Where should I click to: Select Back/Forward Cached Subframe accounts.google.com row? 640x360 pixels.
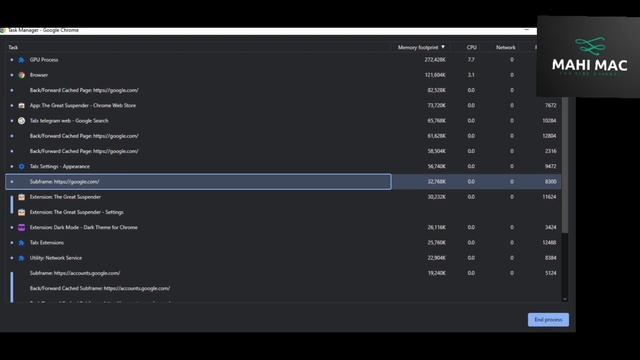pos(283,289)
